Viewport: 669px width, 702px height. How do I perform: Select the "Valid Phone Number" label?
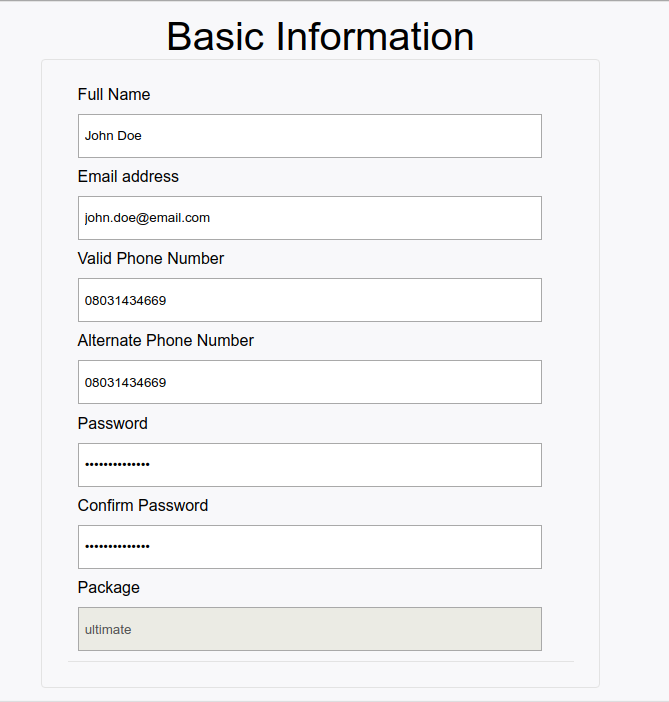(151, 259)
